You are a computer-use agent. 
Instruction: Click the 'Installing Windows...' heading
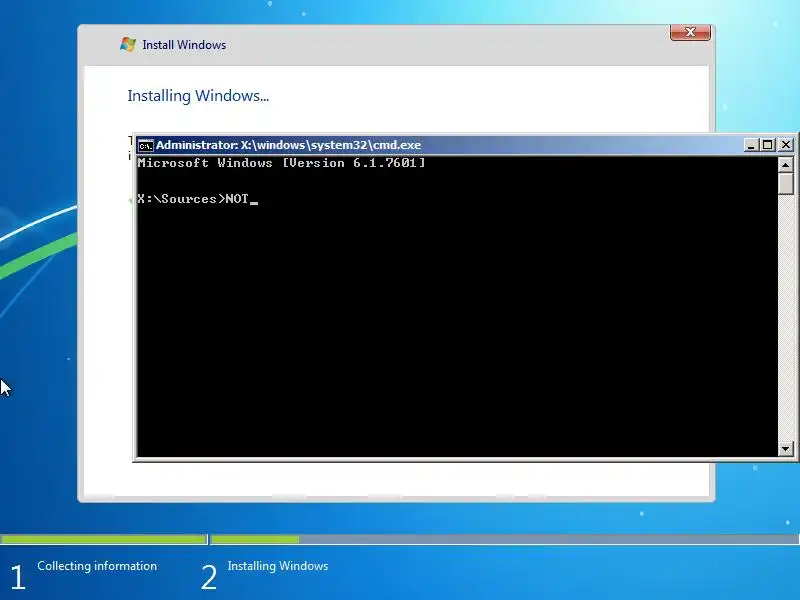[198, 95]
